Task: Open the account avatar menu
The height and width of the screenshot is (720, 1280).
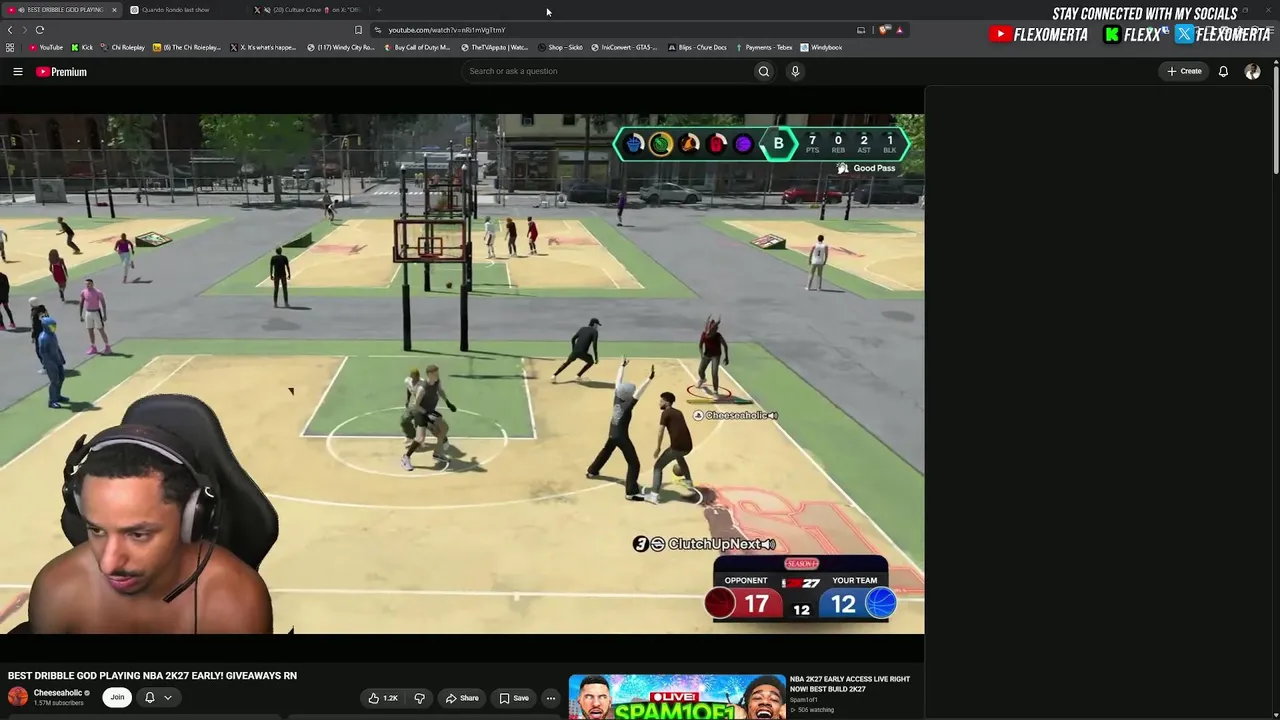Action: point(1252,72)
